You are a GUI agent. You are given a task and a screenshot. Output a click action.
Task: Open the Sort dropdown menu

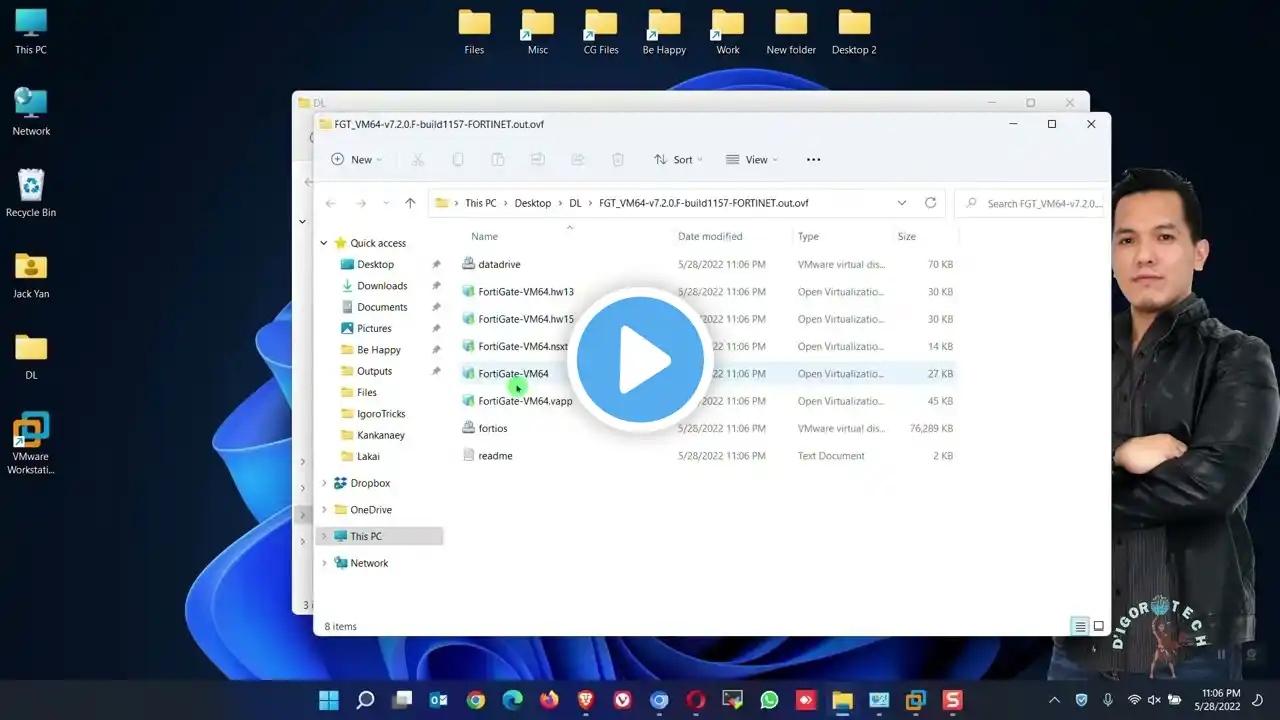[677, 160]
